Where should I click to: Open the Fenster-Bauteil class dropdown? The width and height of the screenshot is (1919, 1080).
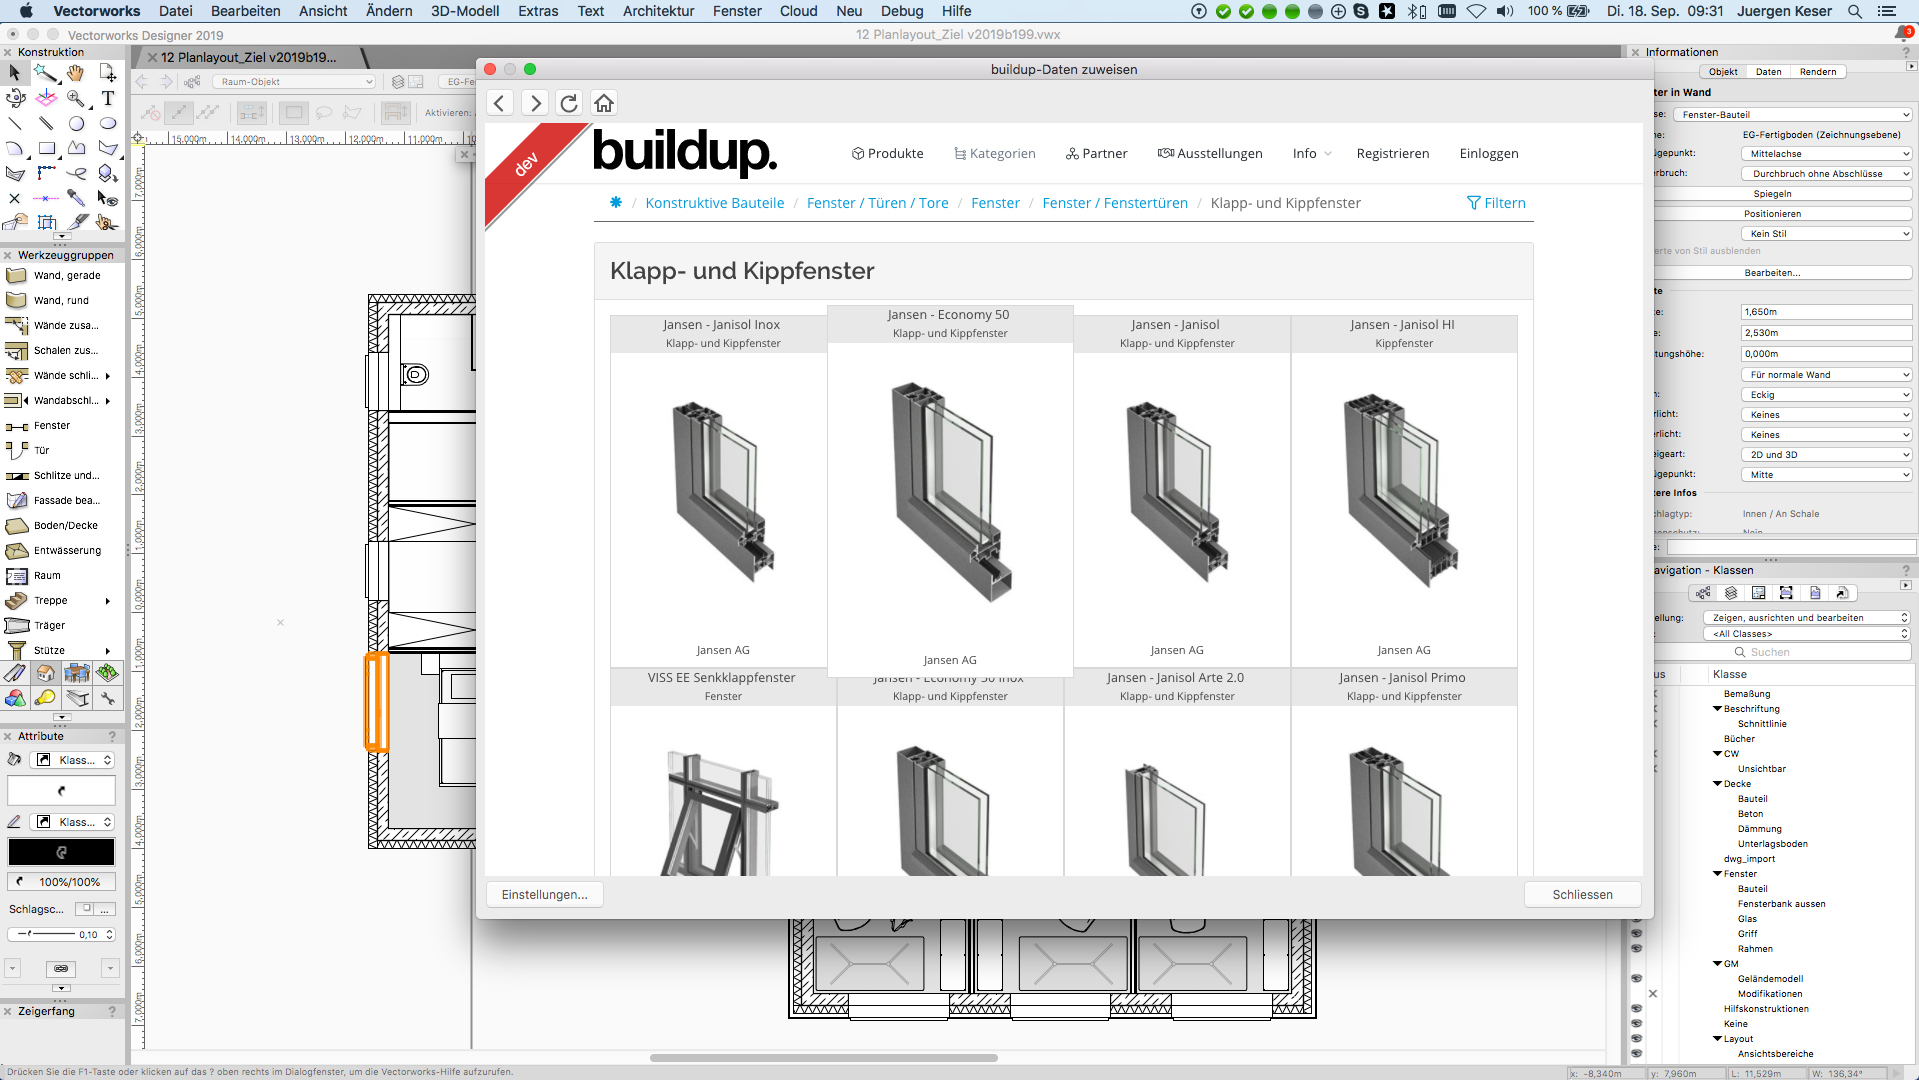(1793, 115)
